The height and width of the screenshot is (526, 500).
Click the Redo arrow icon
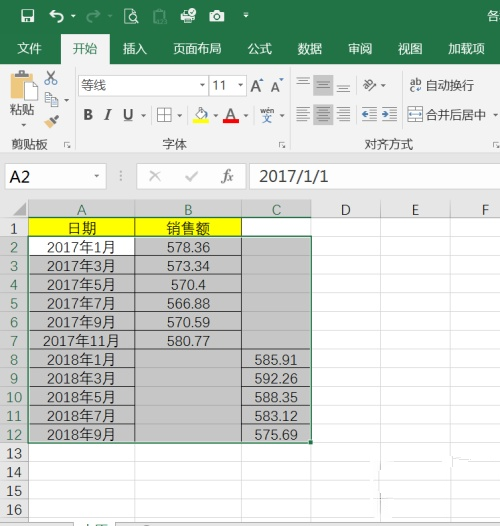pyautogui.click(x=93, y=16)
